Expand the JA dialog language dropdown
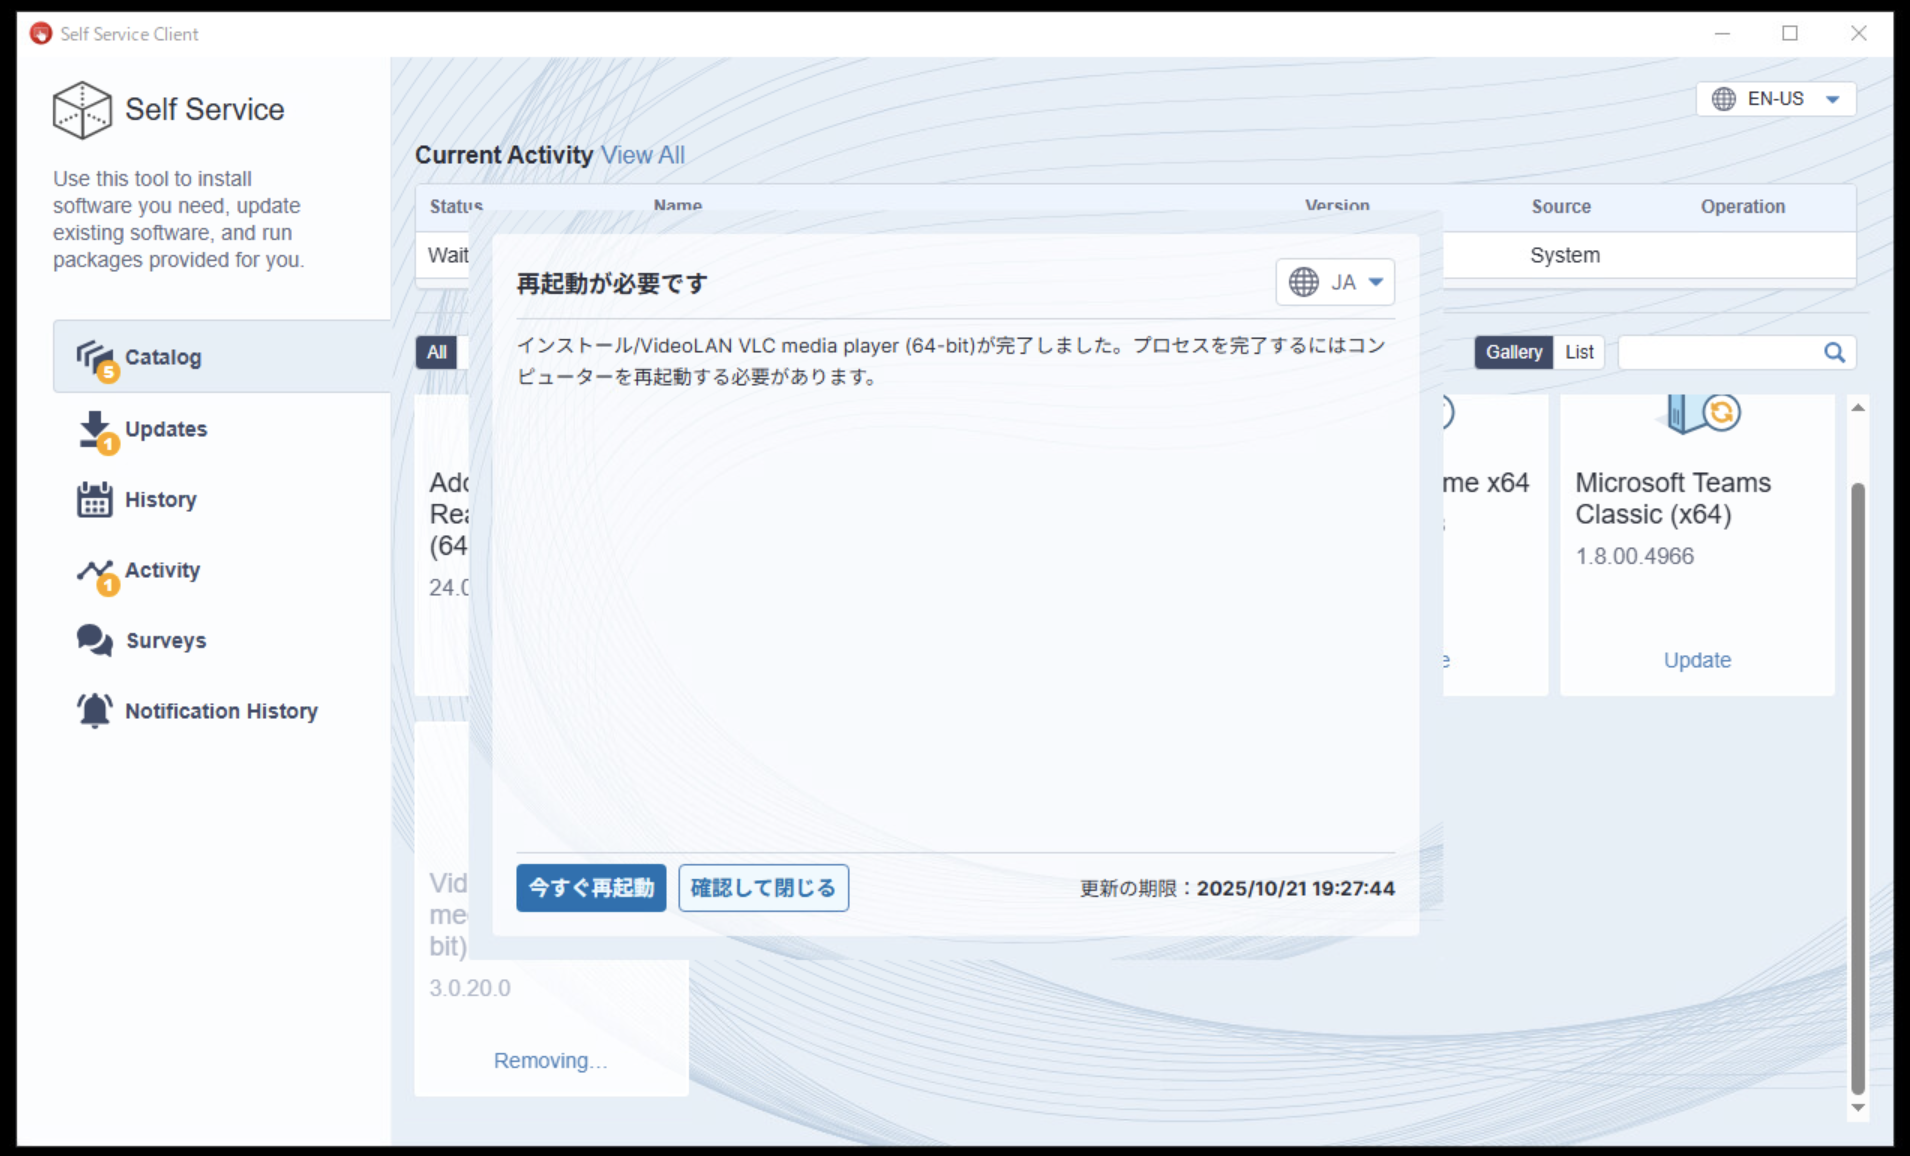The image size is (1910, 1156). (1376, 282)
